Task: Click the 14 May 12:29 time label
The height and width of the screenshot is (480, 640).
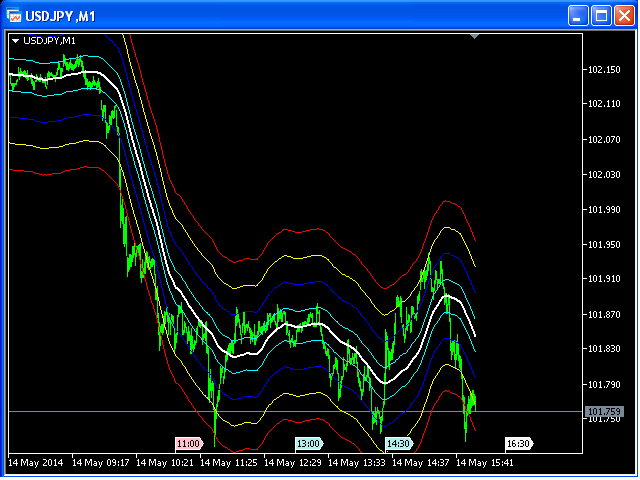Action: point(293,463)
